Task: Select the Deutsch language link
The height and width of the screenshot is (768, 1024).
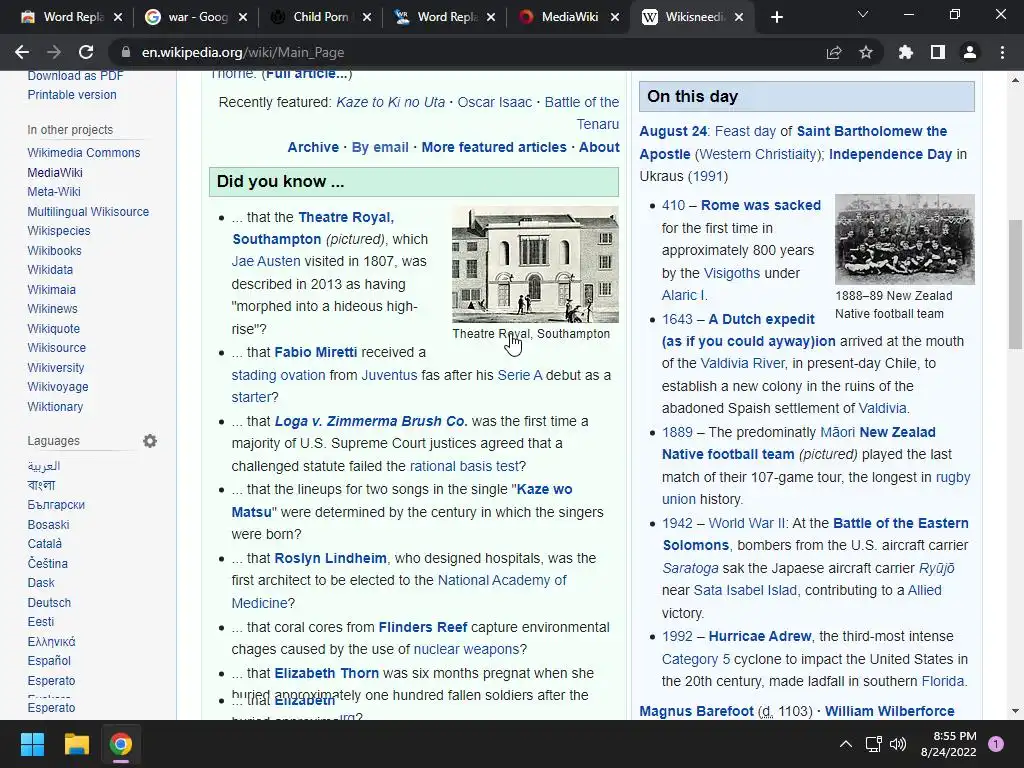Action: (x=49, y=602)
